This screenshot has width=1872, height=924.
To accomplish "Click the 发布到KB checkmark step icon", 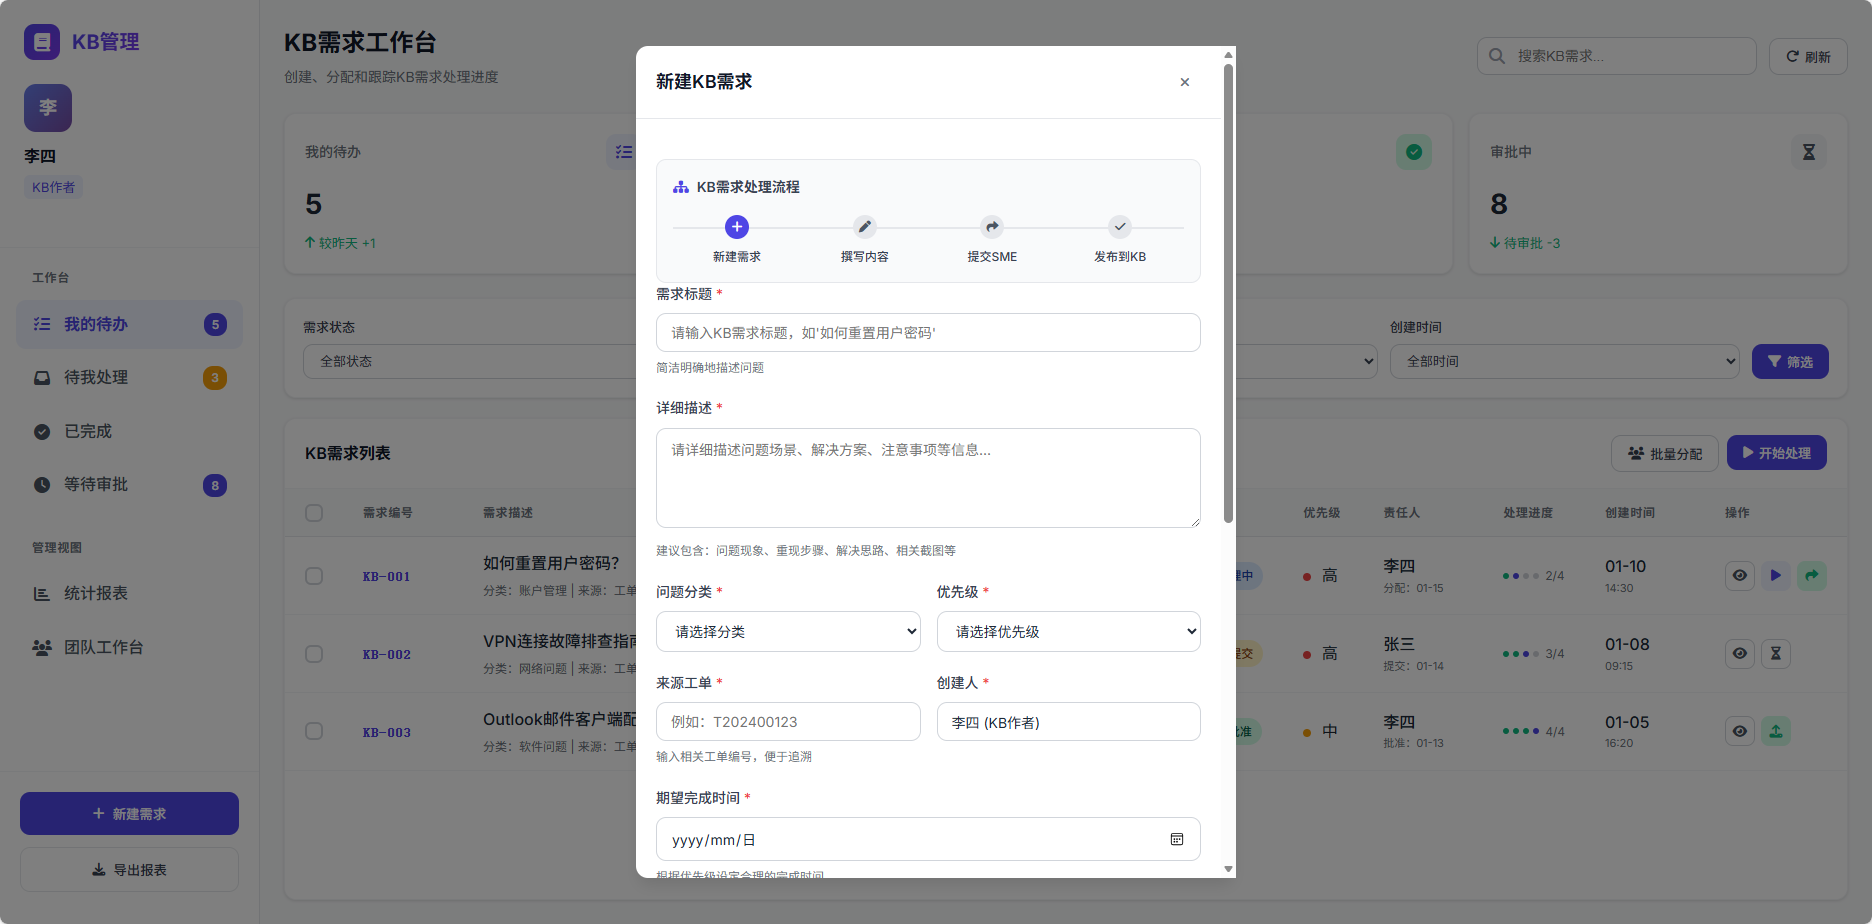I will pos(1120,227).
